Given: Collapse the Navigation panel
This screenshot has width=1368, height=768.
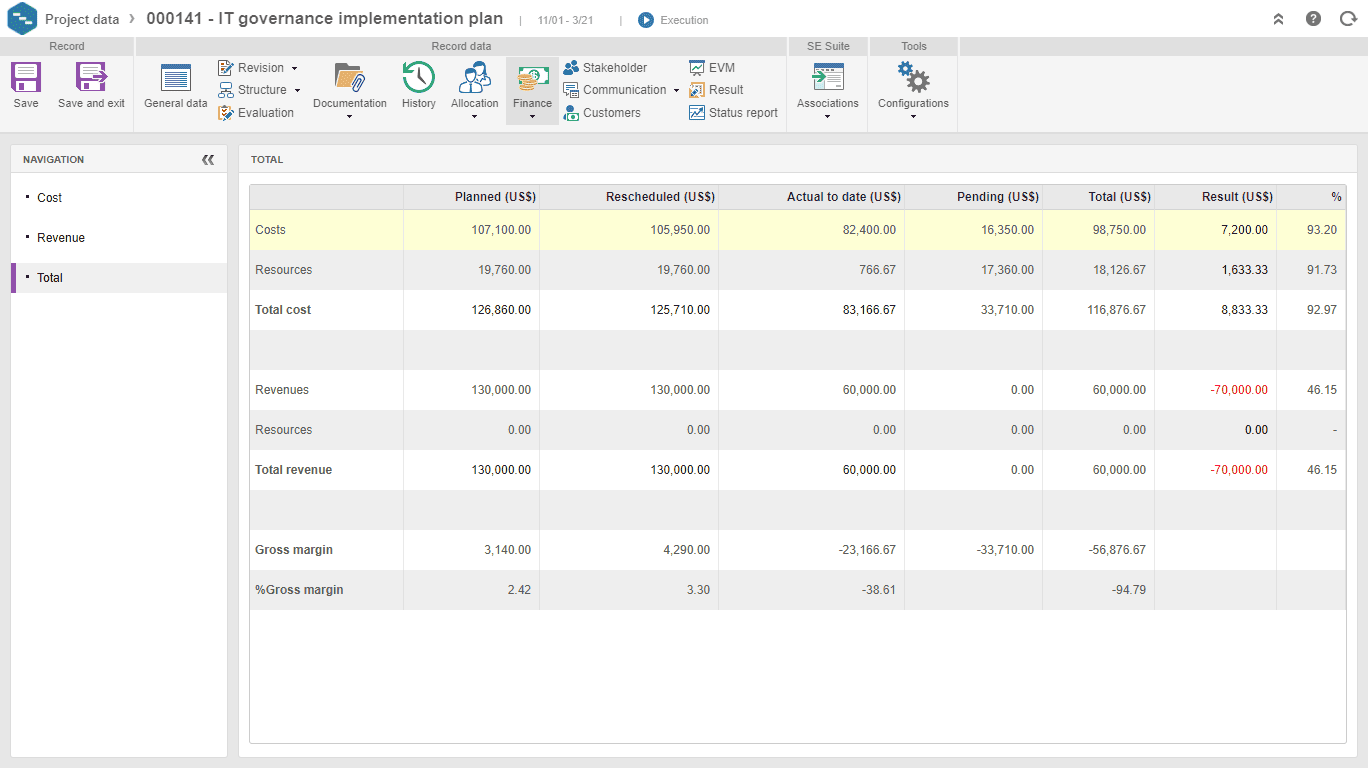Looking at the screenshot, I should [208, 160].
